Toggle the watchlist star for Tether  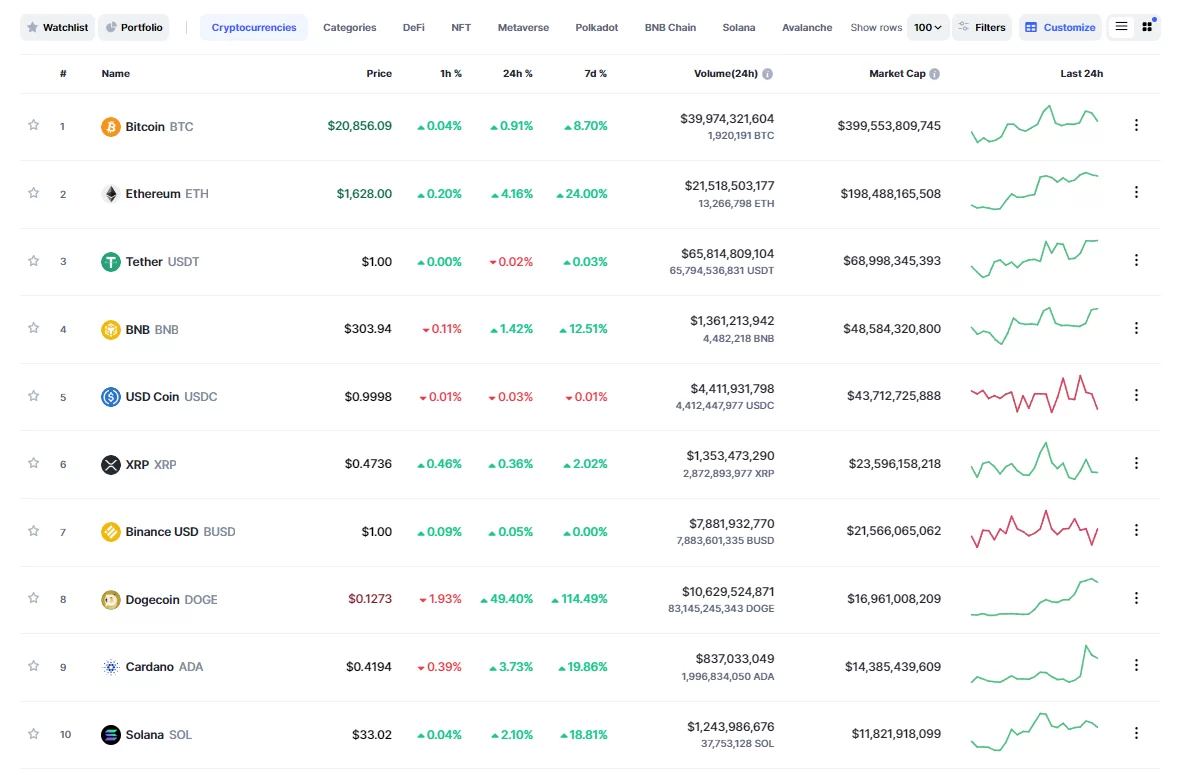pyautogui.click(x=34, y=261)
